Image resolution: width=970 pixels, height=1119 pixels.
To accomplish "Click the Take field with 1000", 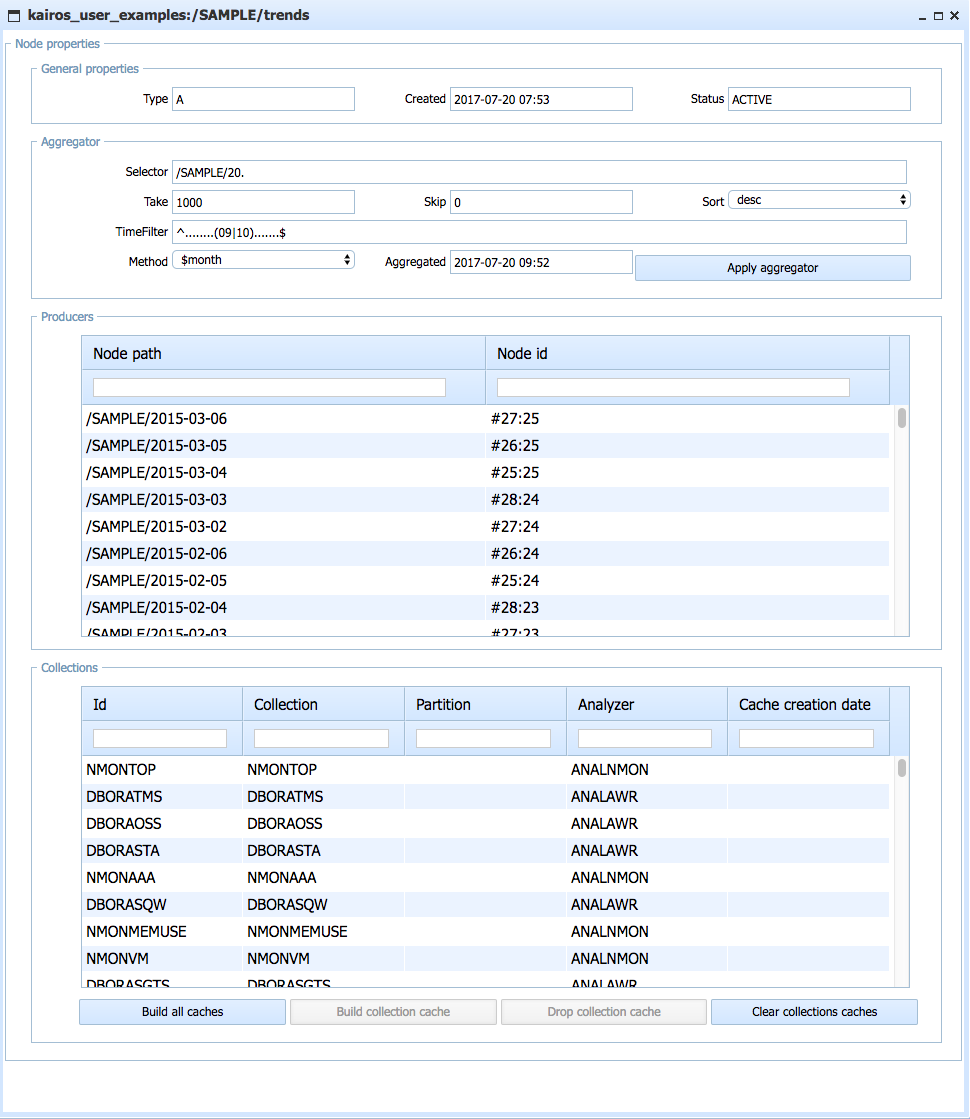I will tap(263, 202).
